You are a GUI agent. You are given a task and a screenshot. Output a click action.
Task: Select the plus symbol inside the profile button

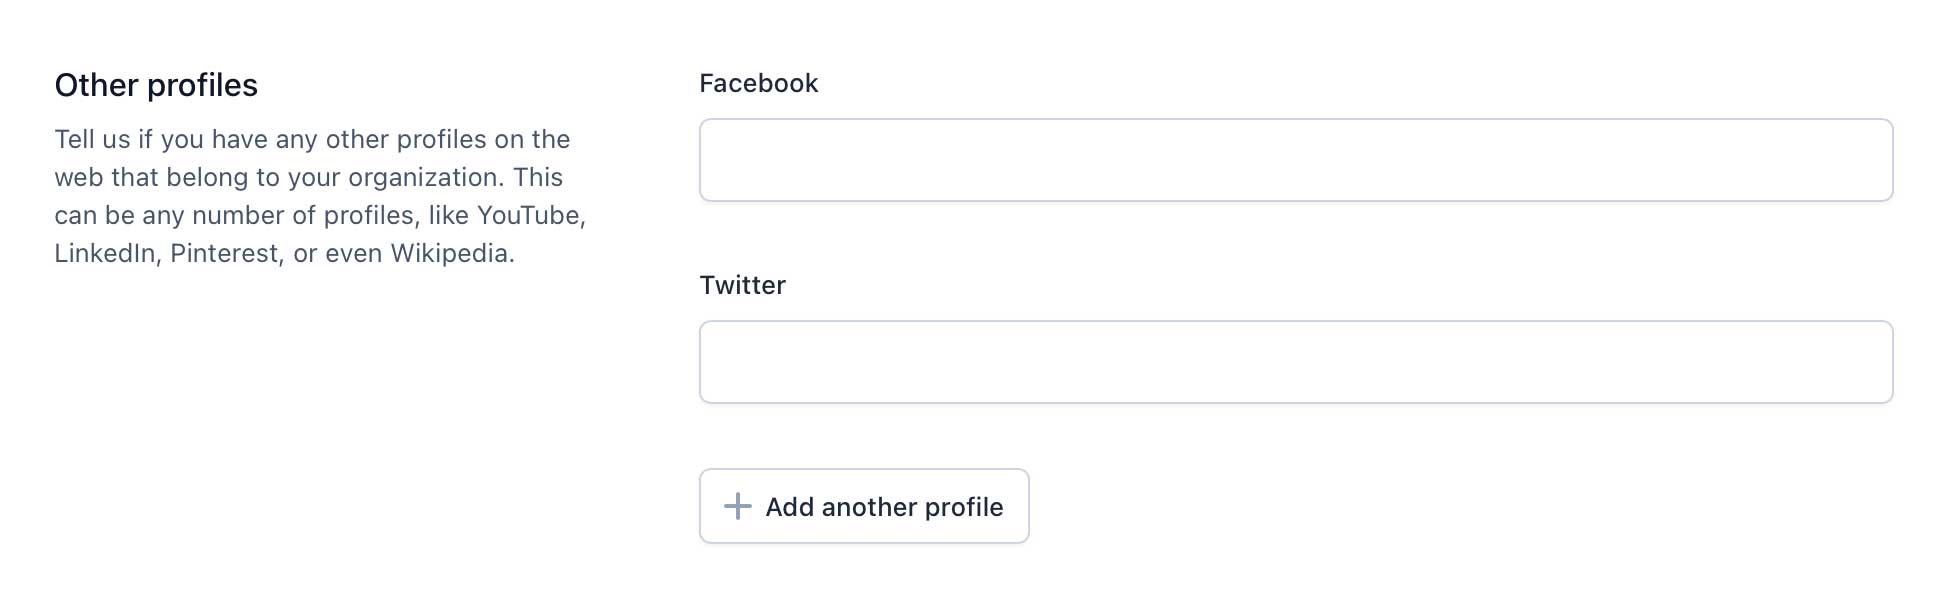coord(738,506)
